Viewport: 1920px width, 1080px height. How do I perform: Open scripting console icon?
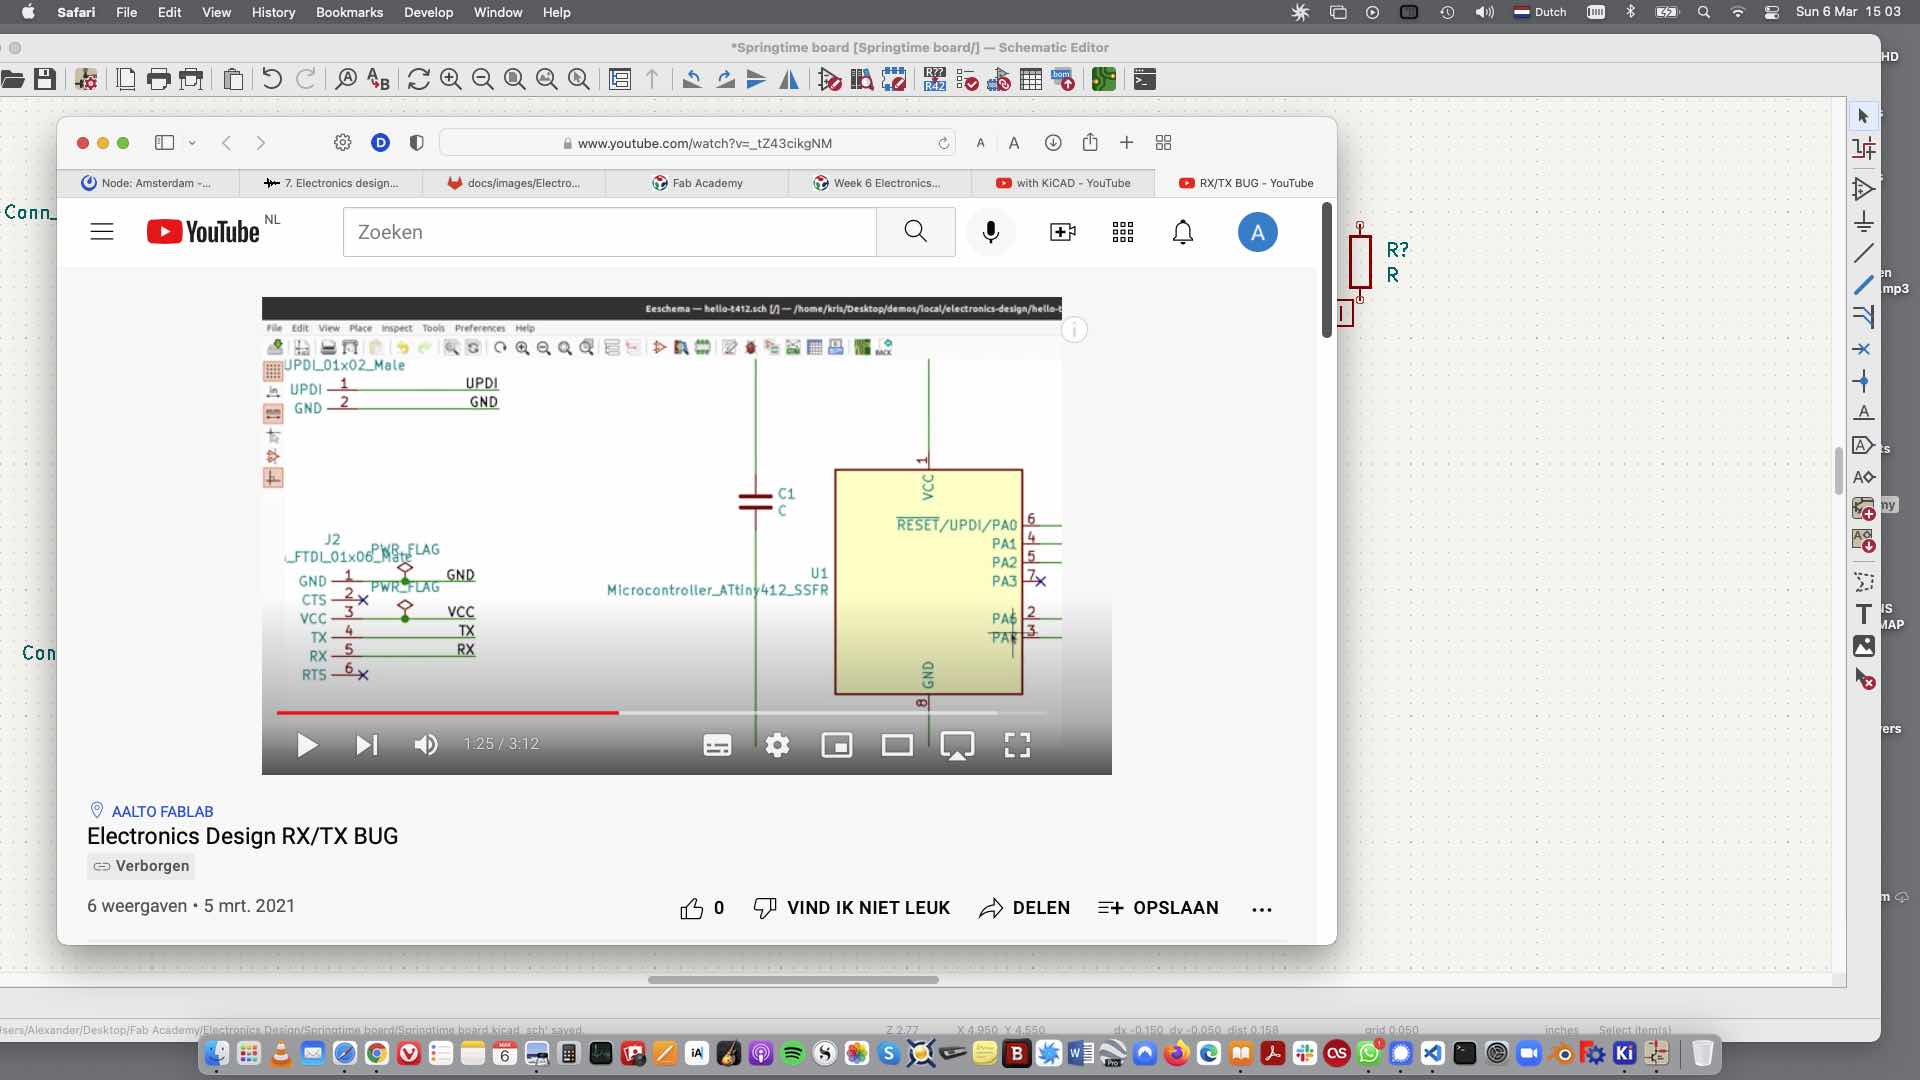1145,79
